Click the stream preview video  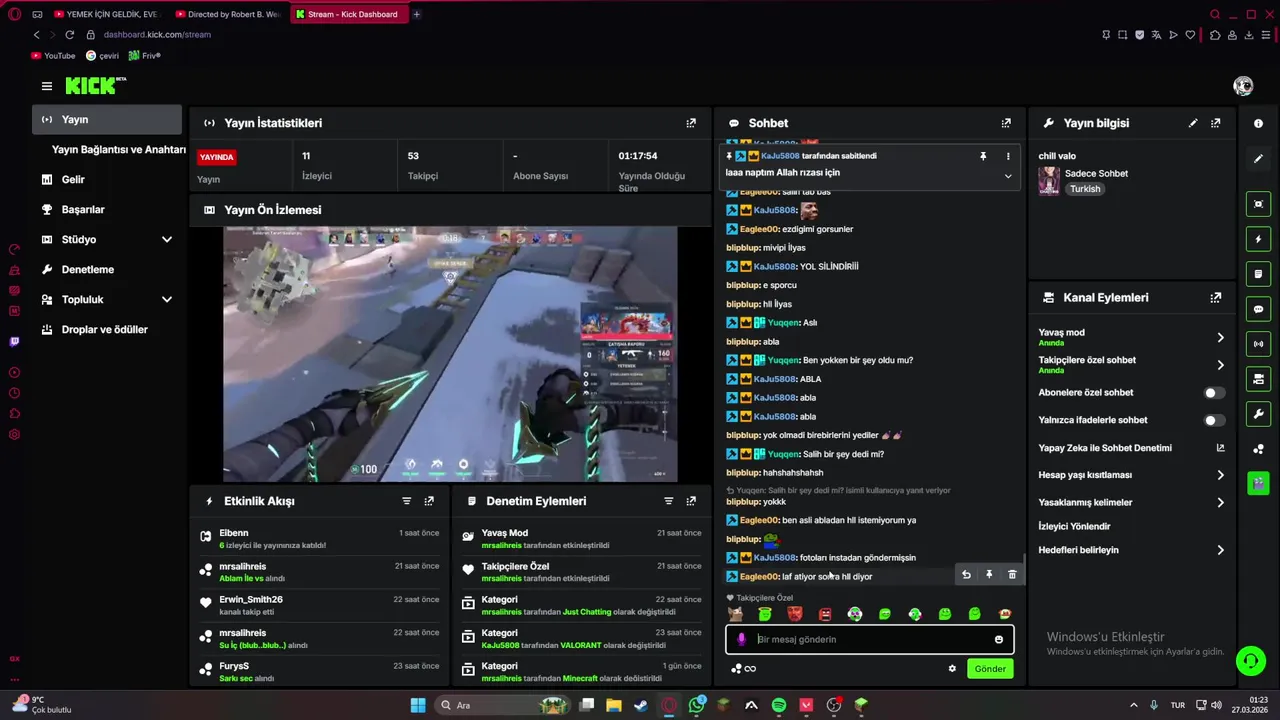click(450, 354)
